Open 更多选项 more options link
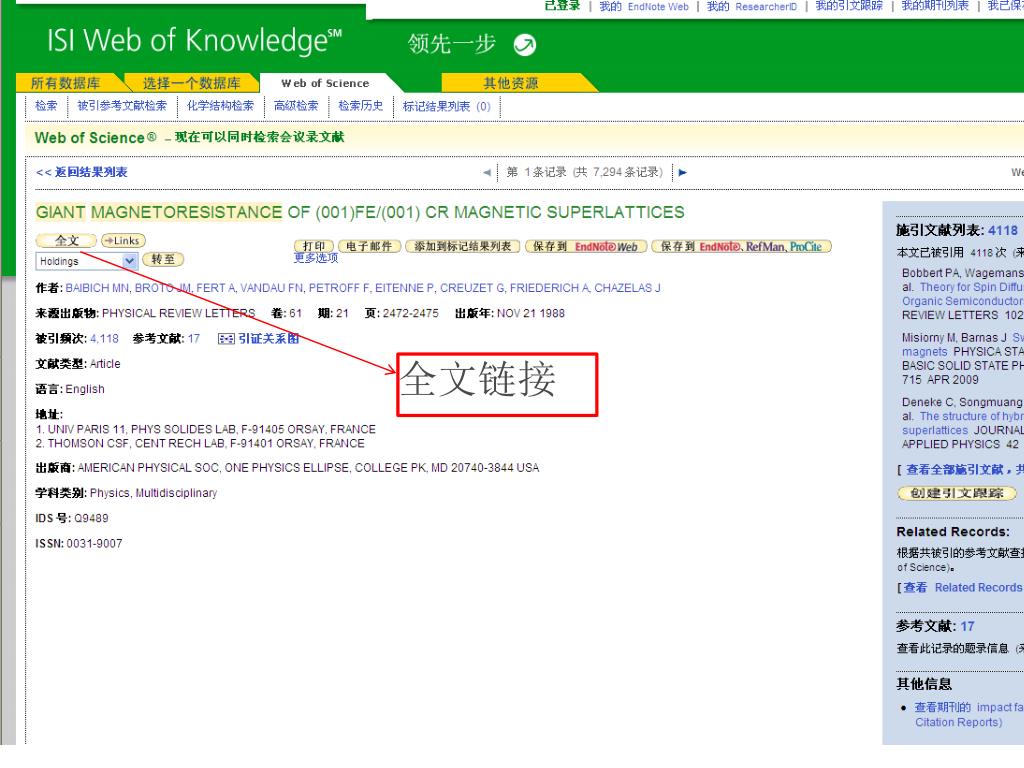1024x768 pixels. pos(316,258)
